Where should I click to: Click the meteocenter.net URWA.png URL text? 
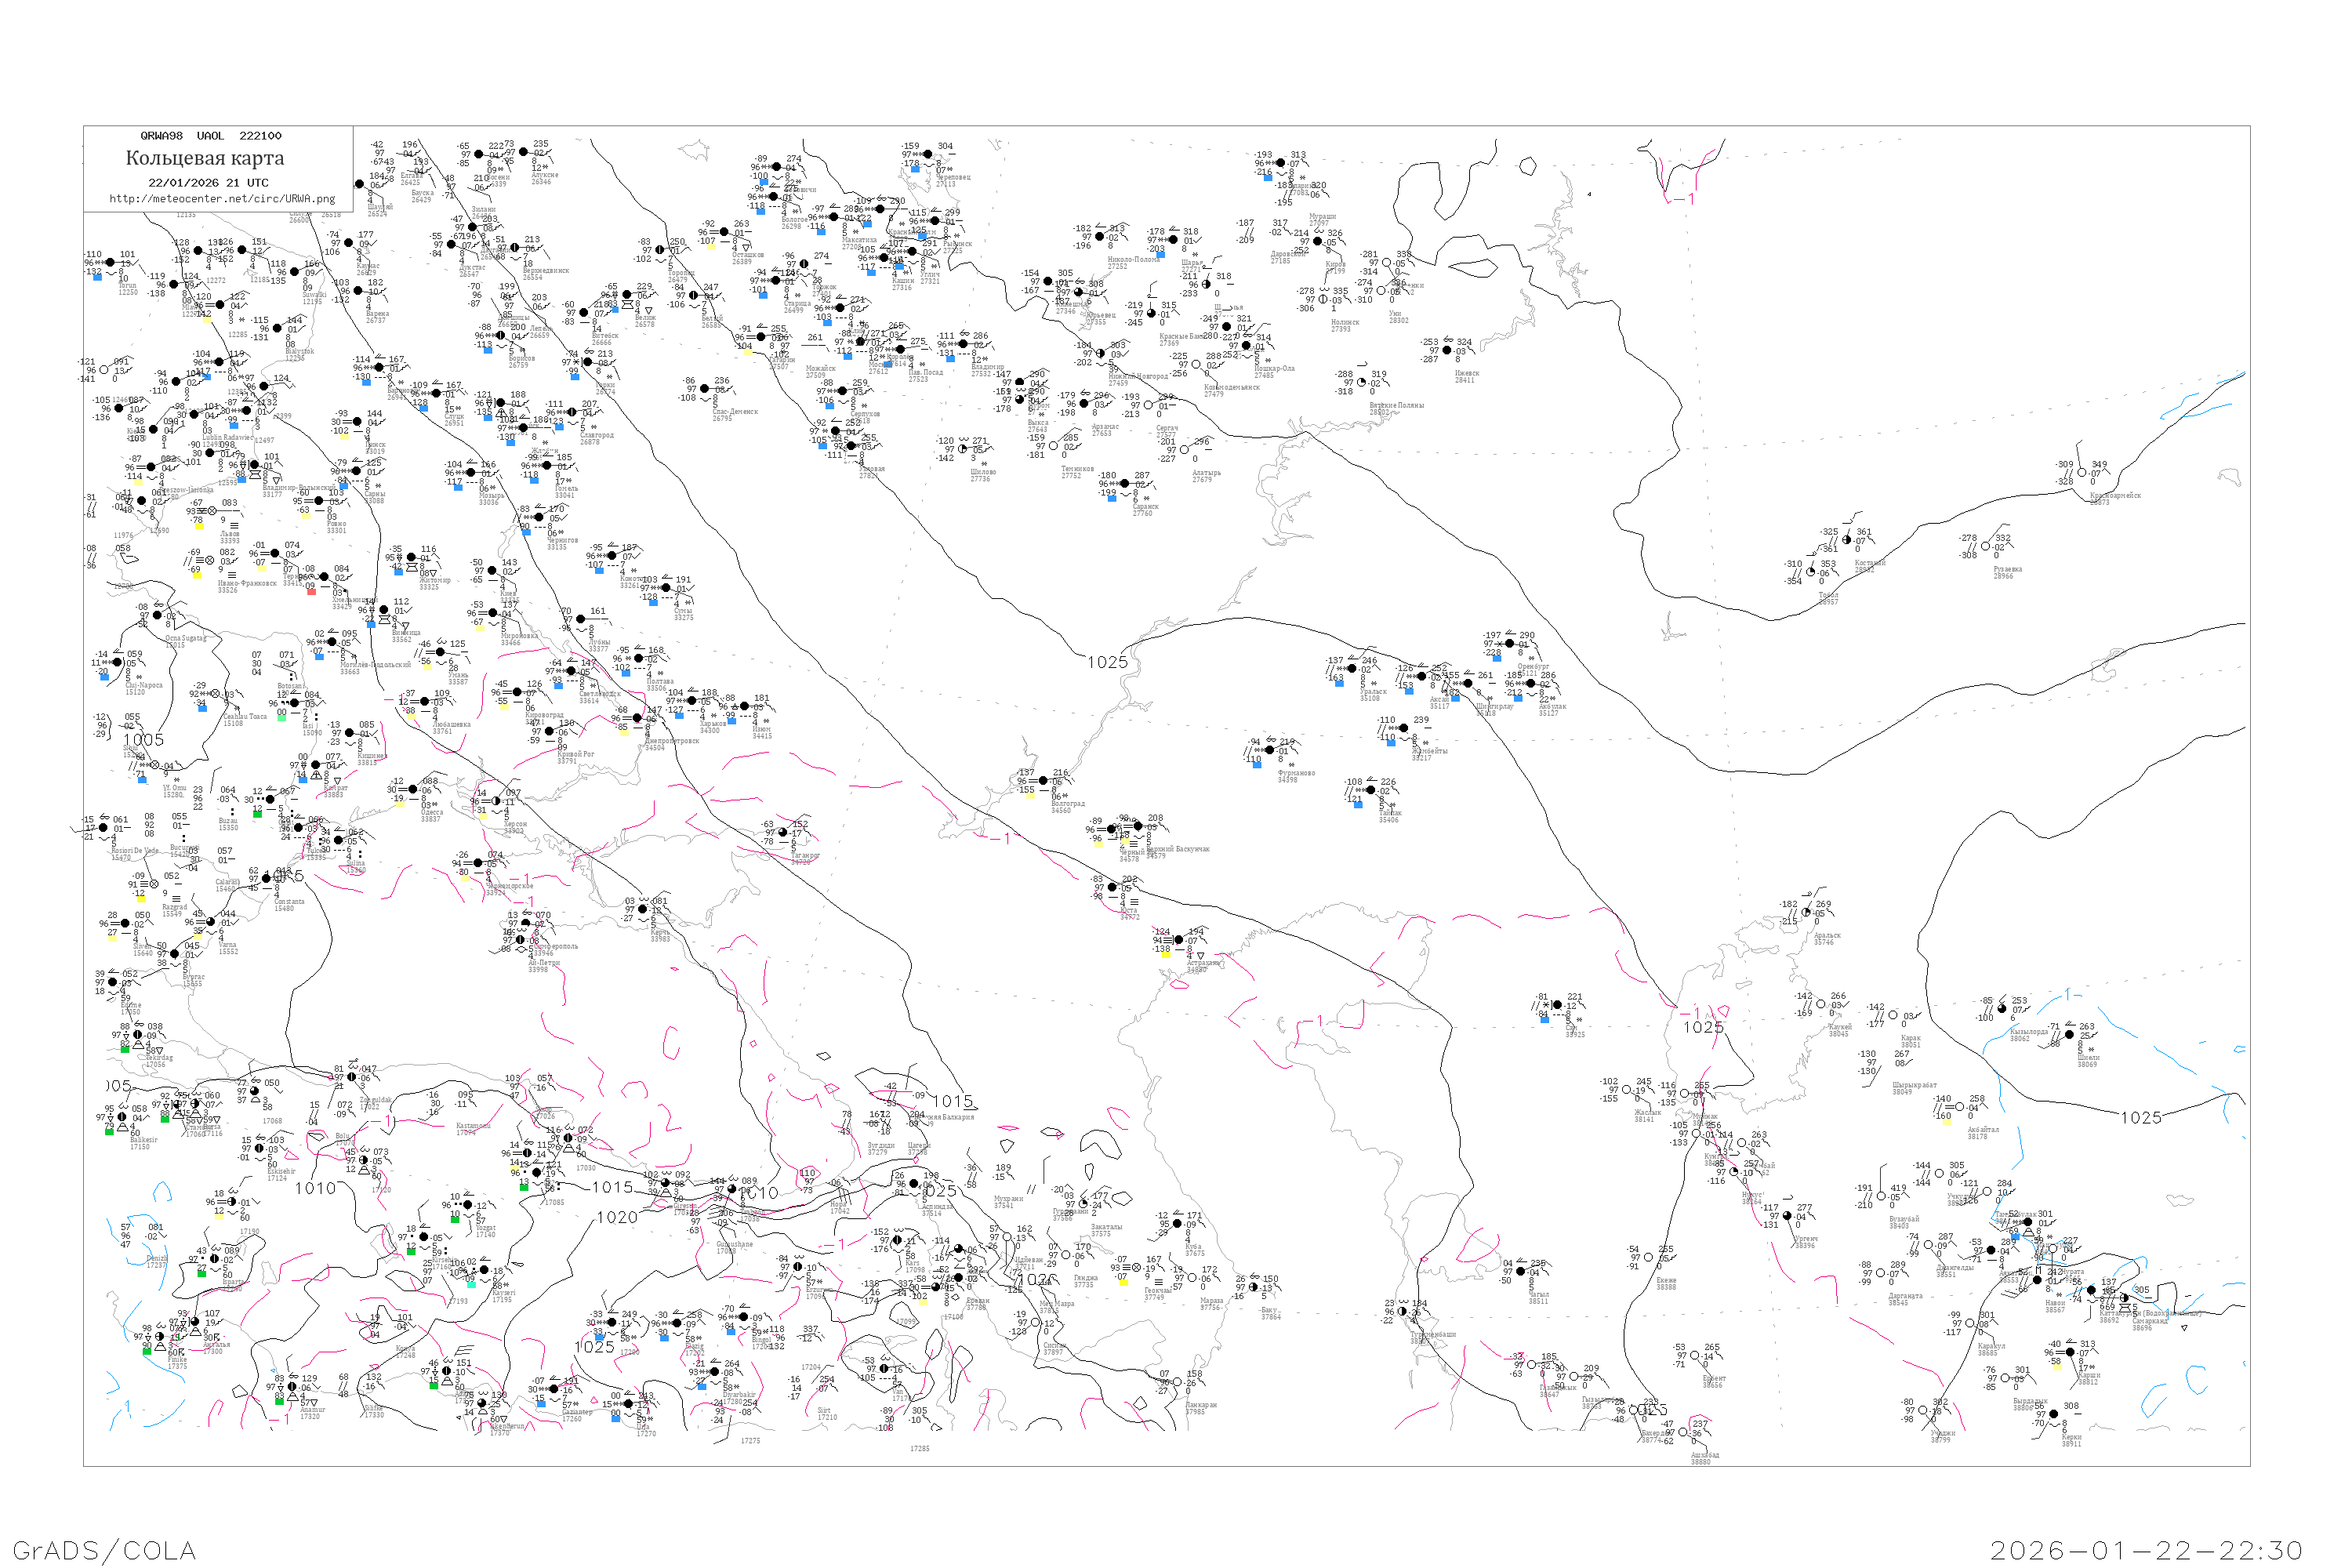pos(222,199)
